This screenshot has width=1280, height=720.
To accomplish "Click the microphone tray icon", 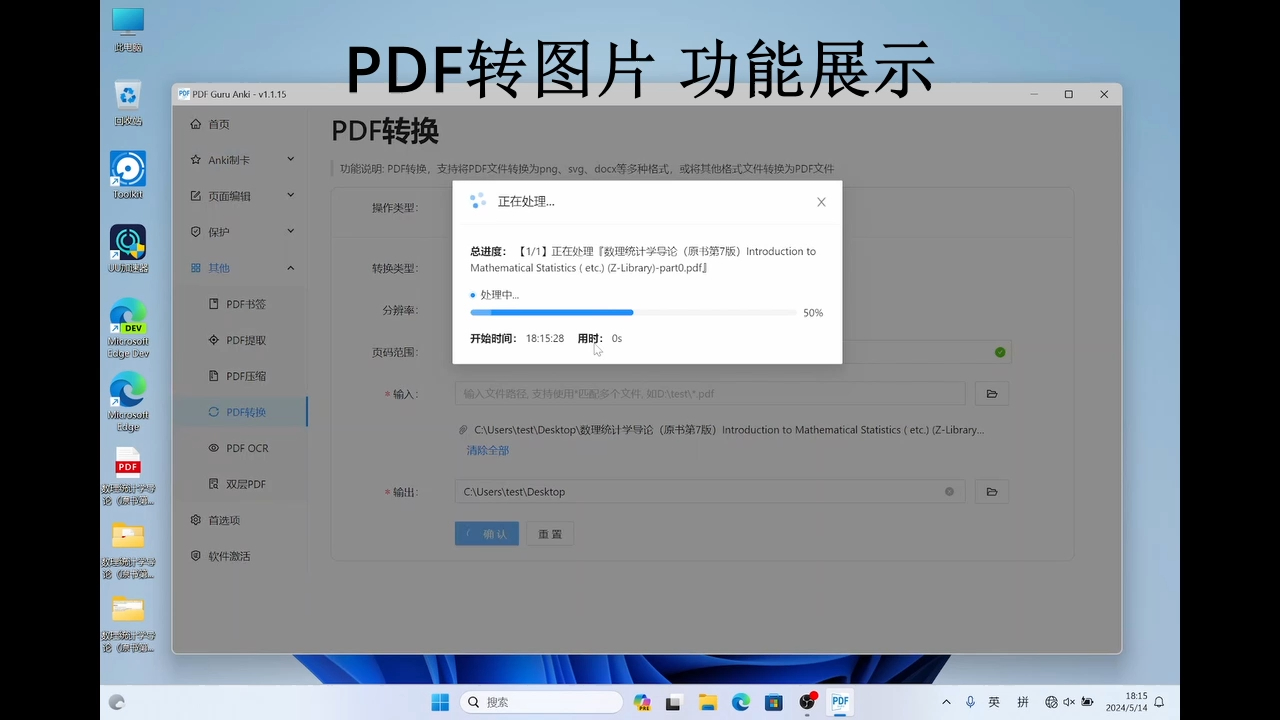I will tap(970, 702).
